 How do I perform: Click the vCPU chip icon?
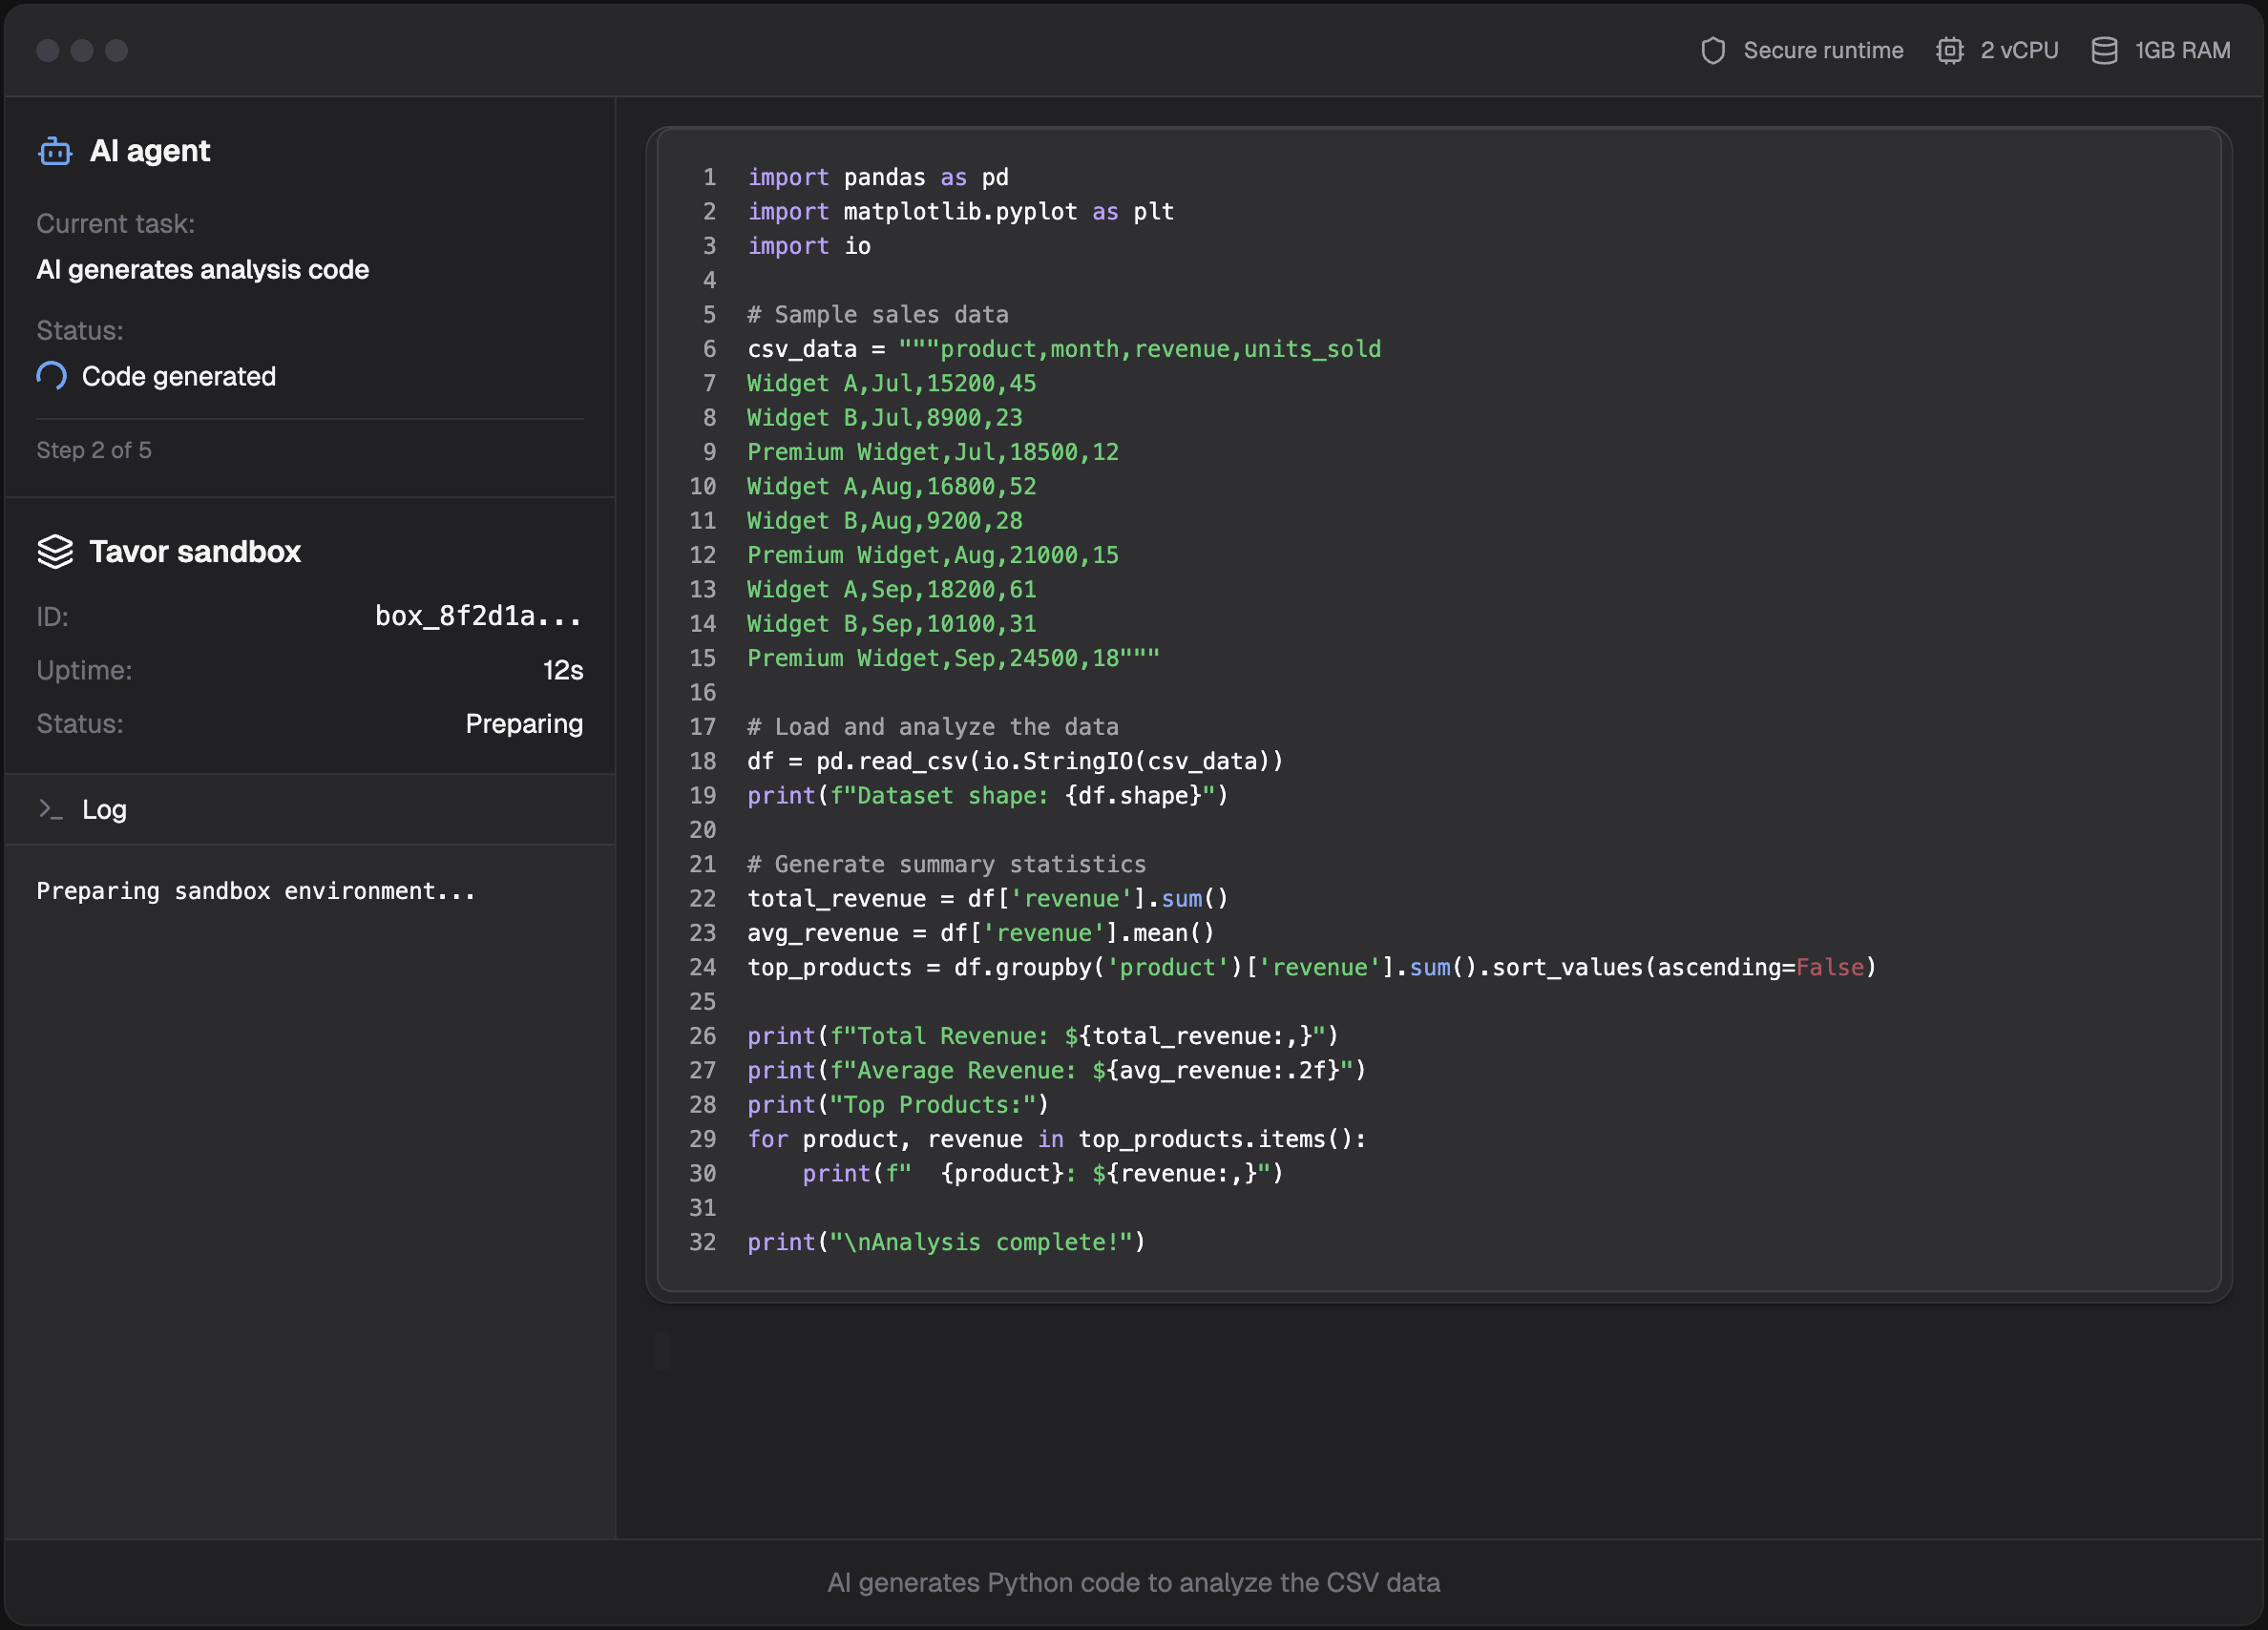(1950, 50)
